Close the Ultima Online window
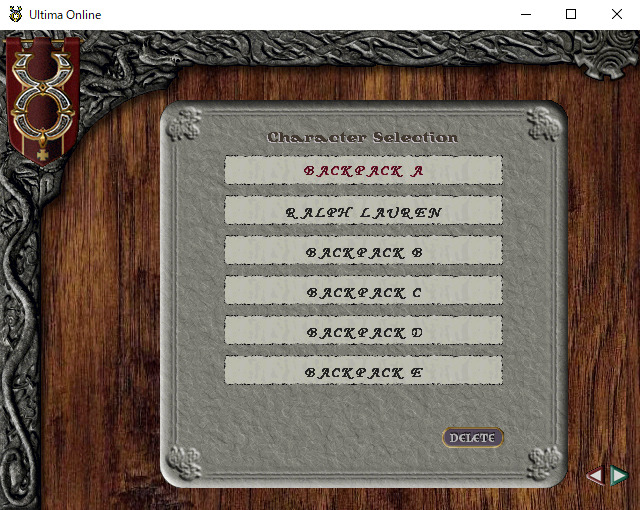Viewport: 640px width, 510px height. [x=617, y=15]
